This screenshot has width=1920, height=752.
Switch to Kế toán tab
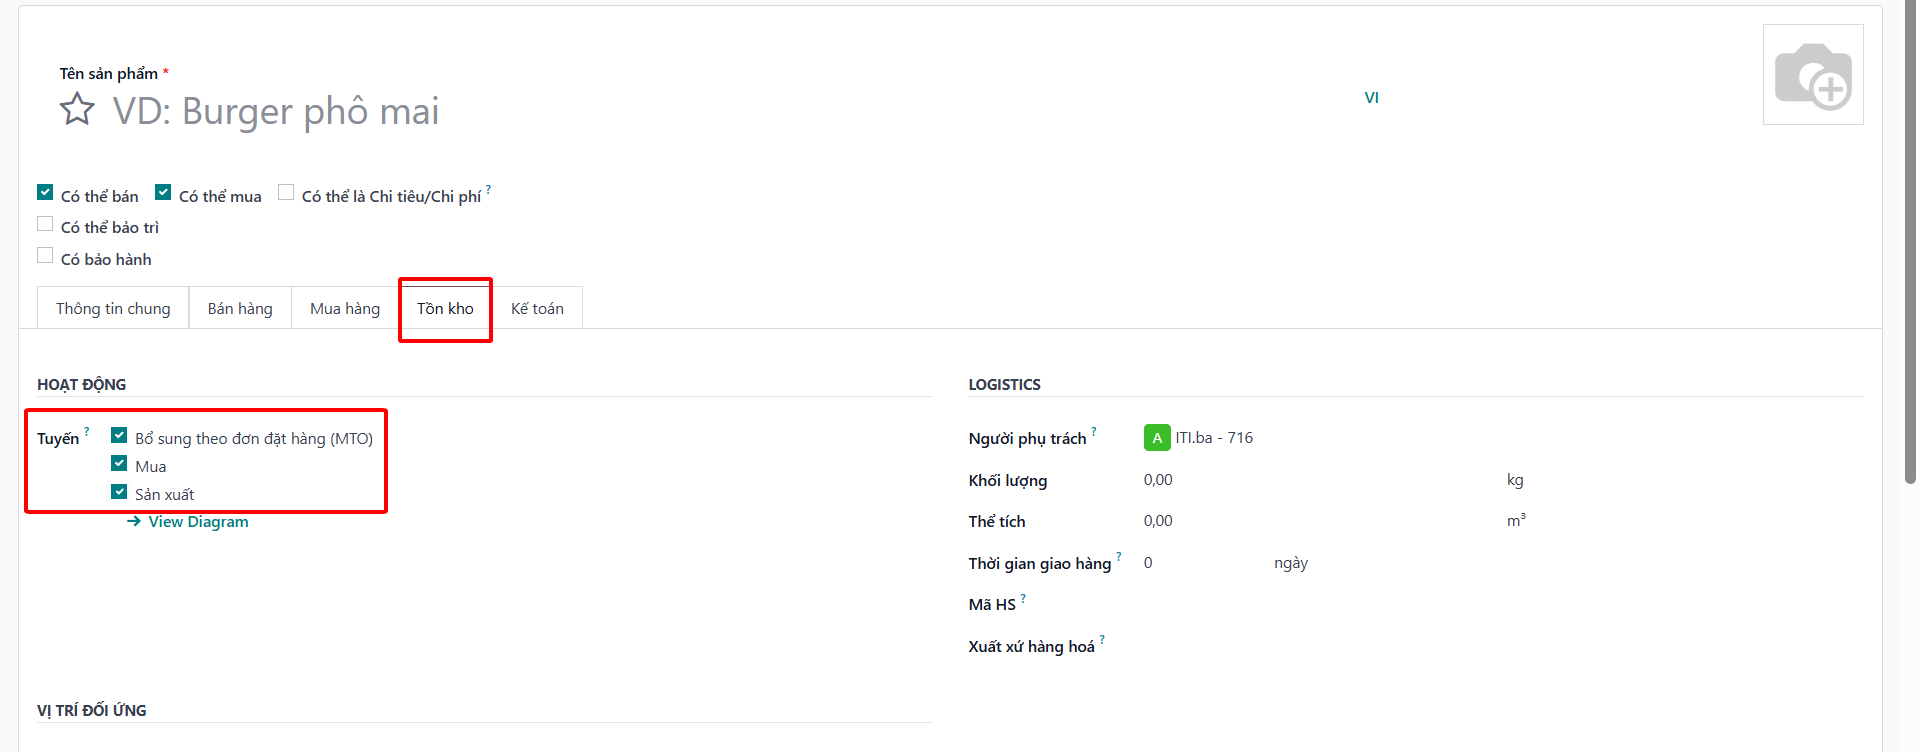[537, 308]
